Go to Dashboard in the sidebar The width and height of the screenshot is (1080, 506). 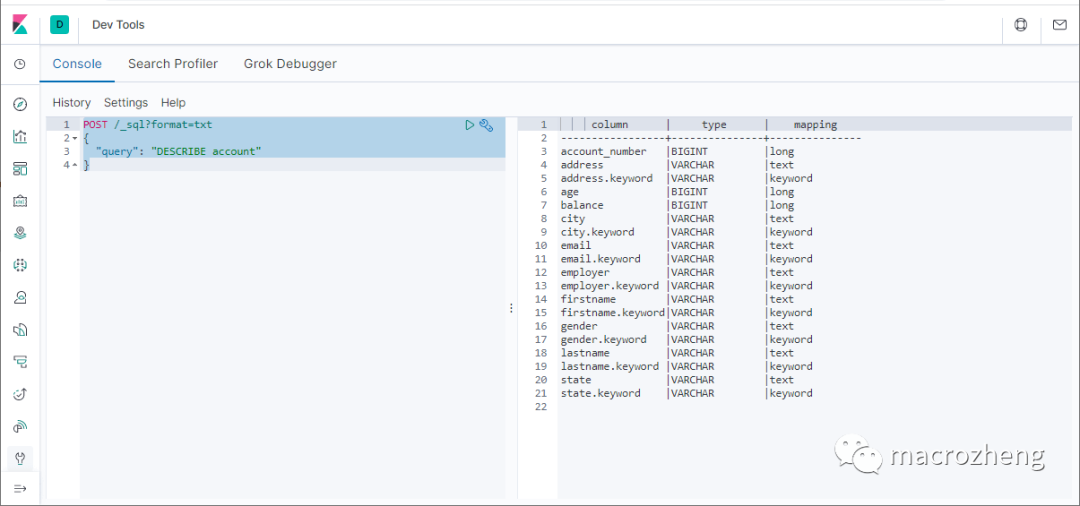pyautogui.click(x=20, y=169)
